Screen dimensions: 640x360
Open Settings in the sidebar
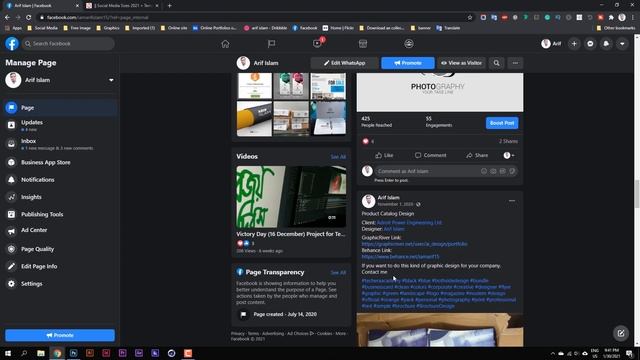(x=60, y=284)
